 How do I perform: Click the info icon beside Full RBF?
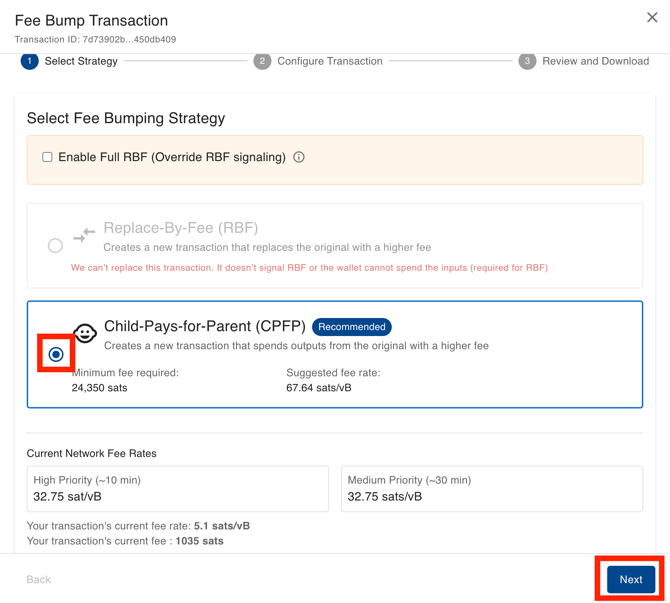(299, 157)
